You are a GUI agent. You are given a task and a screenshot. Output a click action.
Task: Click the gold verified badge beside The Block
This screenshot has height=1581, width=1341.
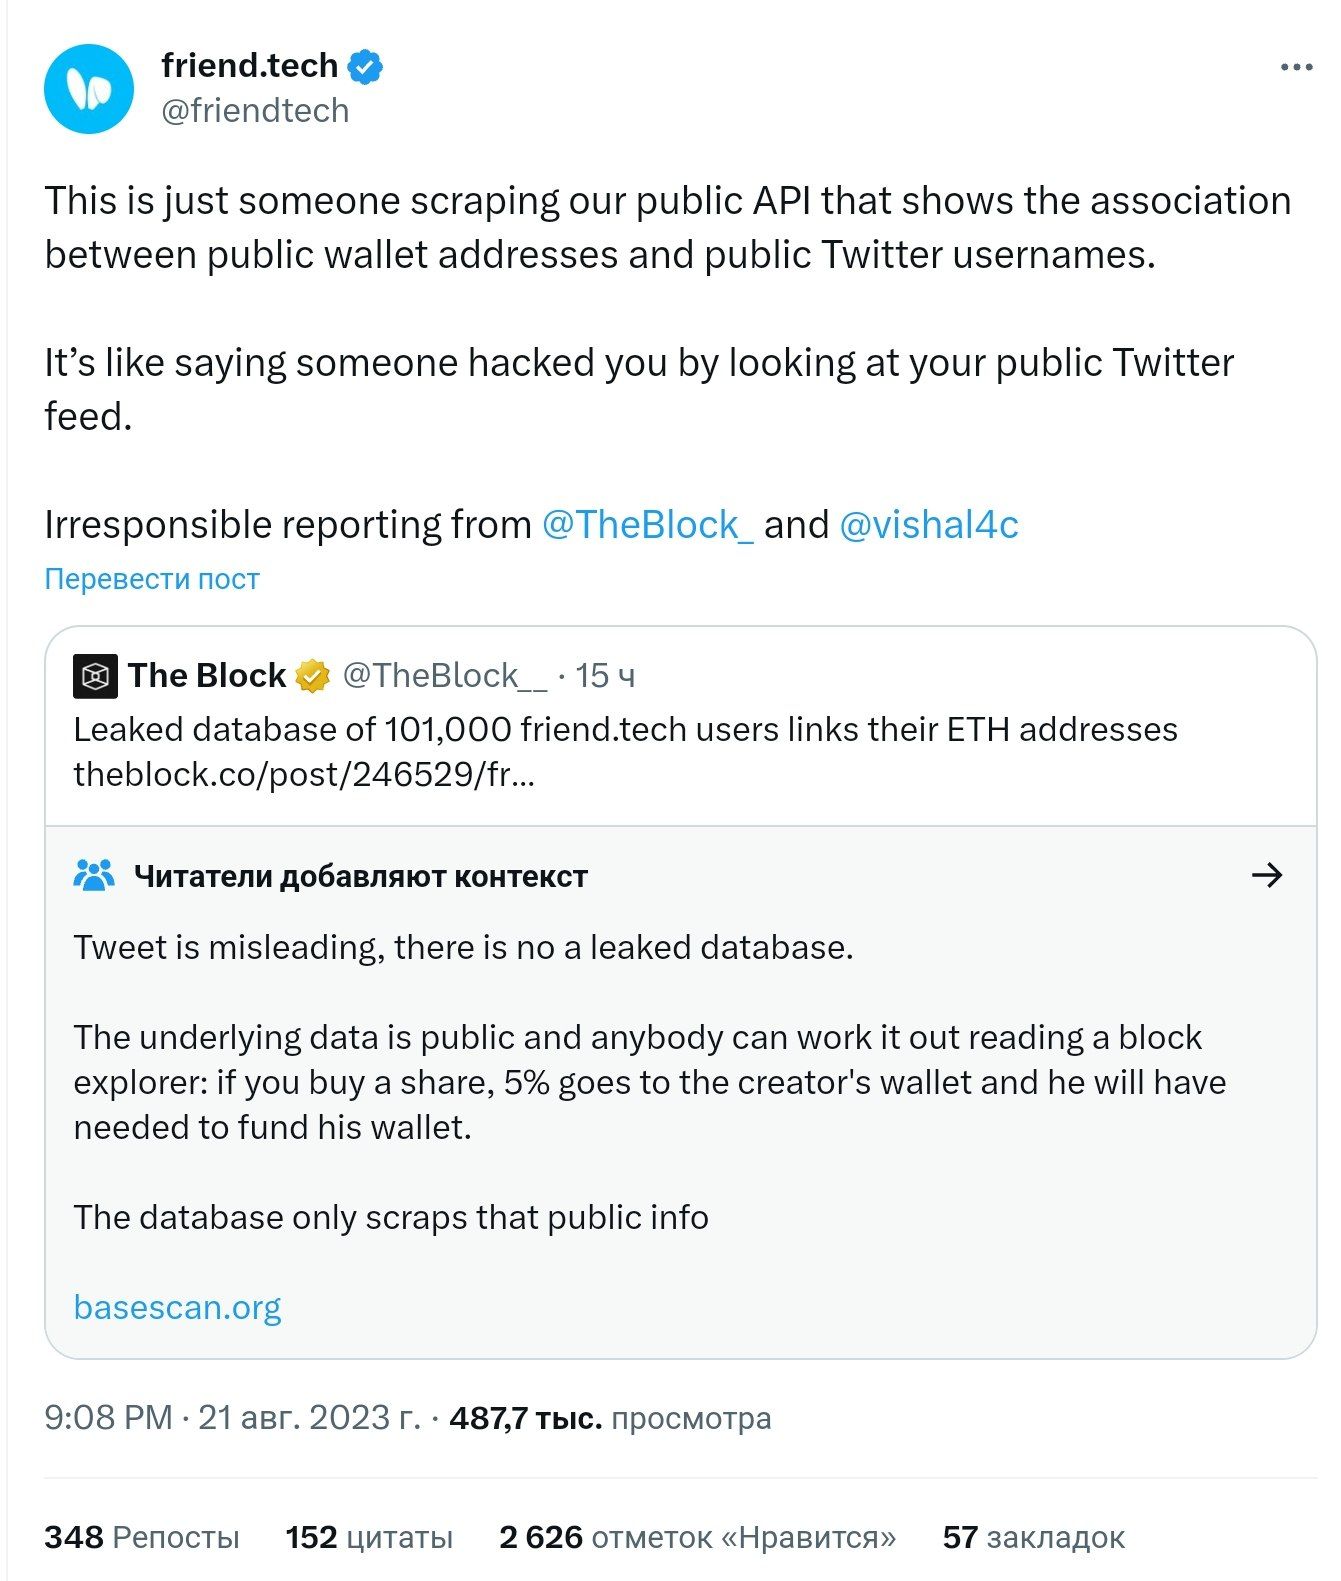(x=313, y=676)
